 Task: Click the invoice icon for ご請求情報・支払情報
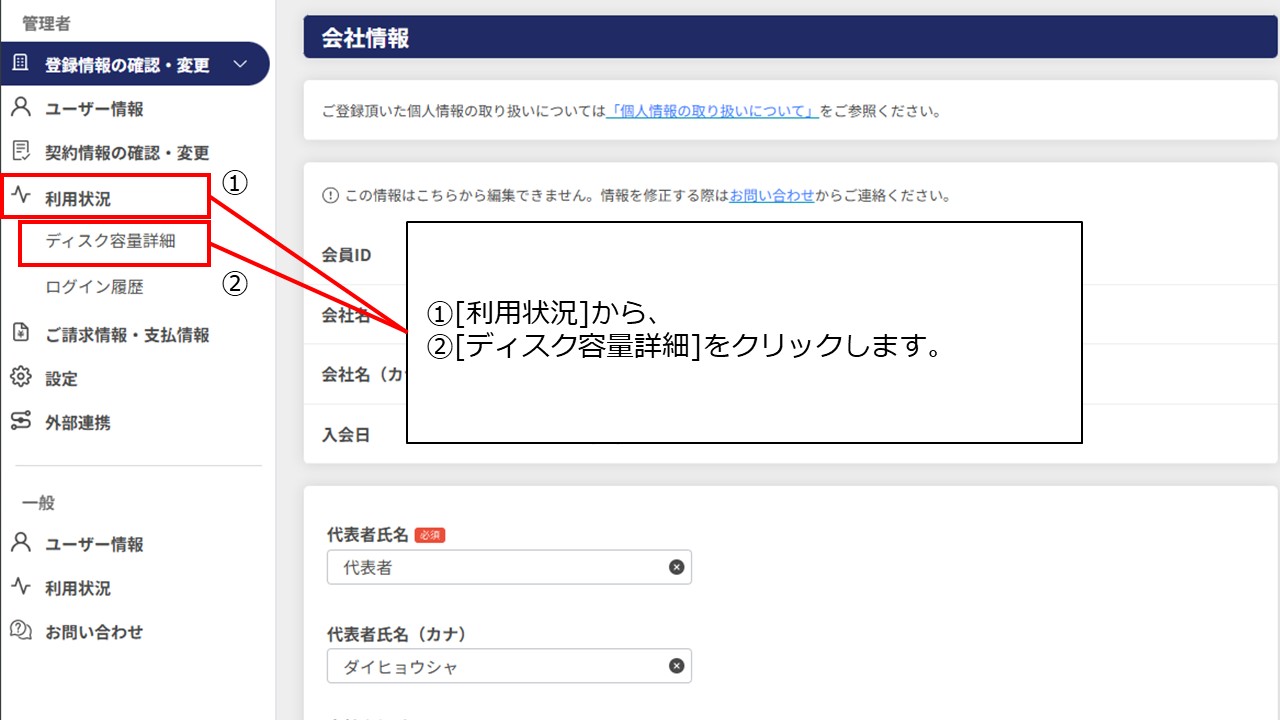[21, 334]
